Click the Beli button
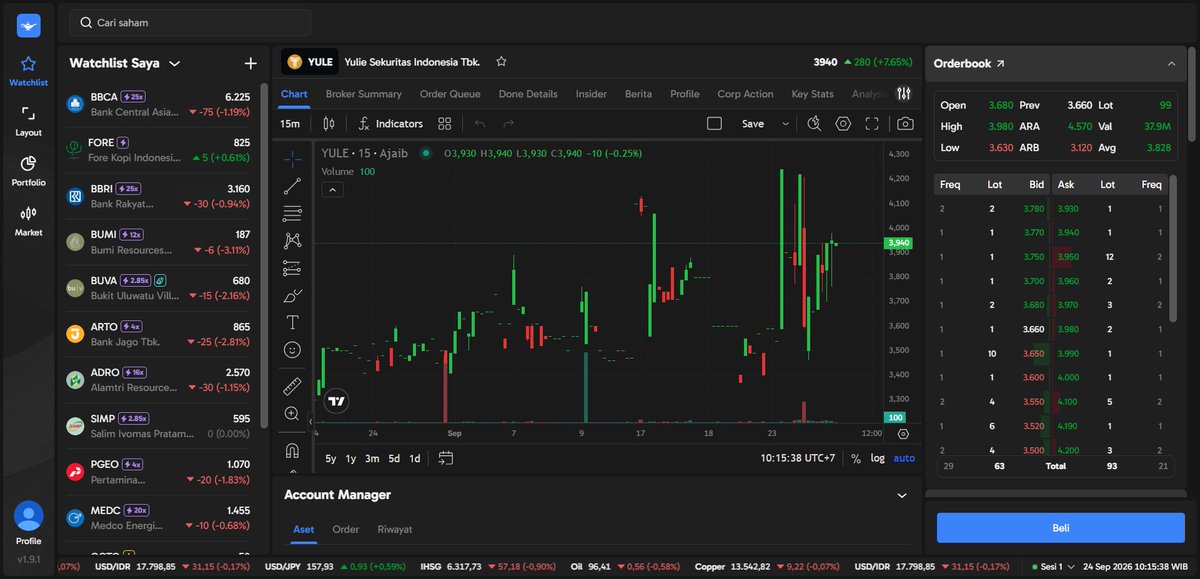The image size is (1200, 579). (1061, 528)
